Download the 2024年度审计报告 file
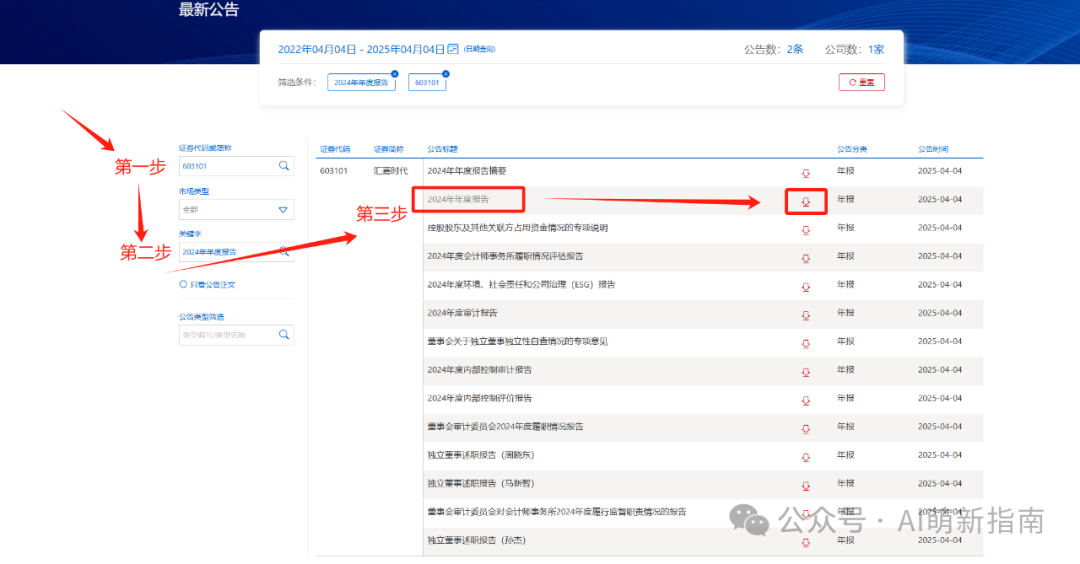This screenshot has height=564, width=1080. (x=805, y=315)
